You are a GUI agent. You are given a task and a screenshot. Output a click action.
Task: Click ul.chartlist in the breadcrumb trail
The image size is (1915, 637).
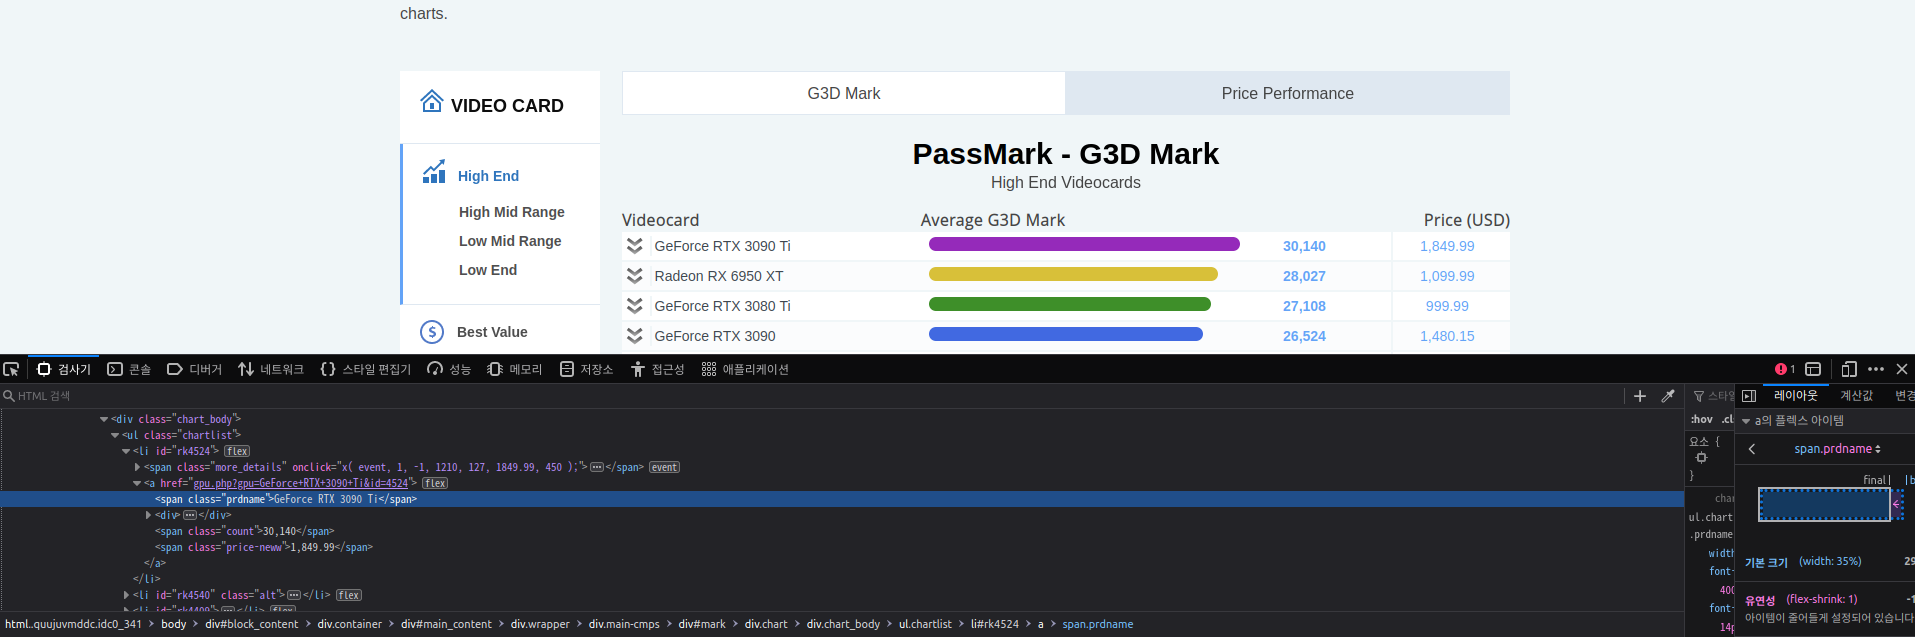pos(925,624)
